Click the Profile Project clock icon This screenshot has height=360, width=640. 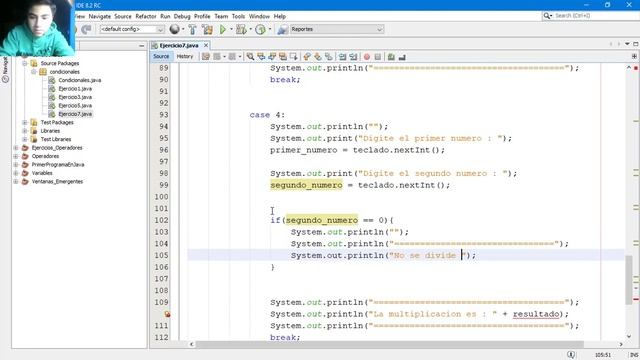pyautogui.click(x=260, y=29)
